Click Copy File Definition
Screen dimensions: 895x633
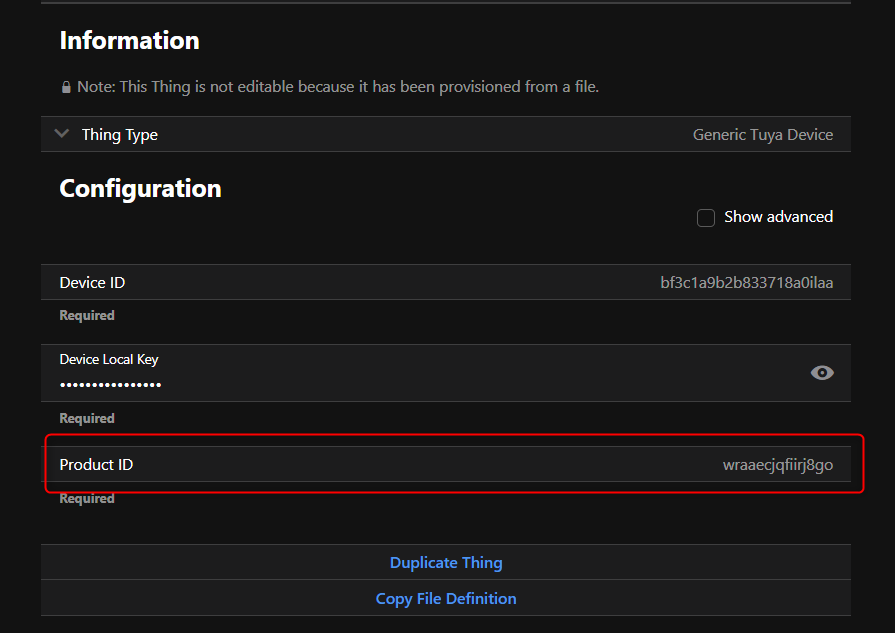click(x=446, y=599)
